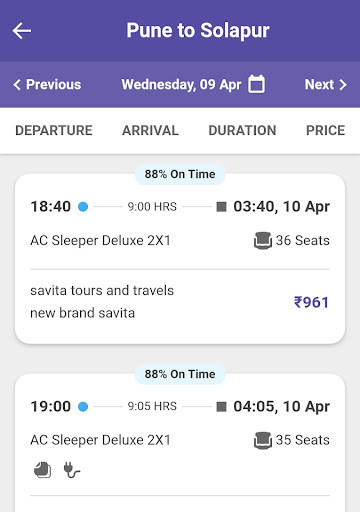
Task: Tap the blanket amenity icon
Action: pyautogui.click(x=43, y=470)
